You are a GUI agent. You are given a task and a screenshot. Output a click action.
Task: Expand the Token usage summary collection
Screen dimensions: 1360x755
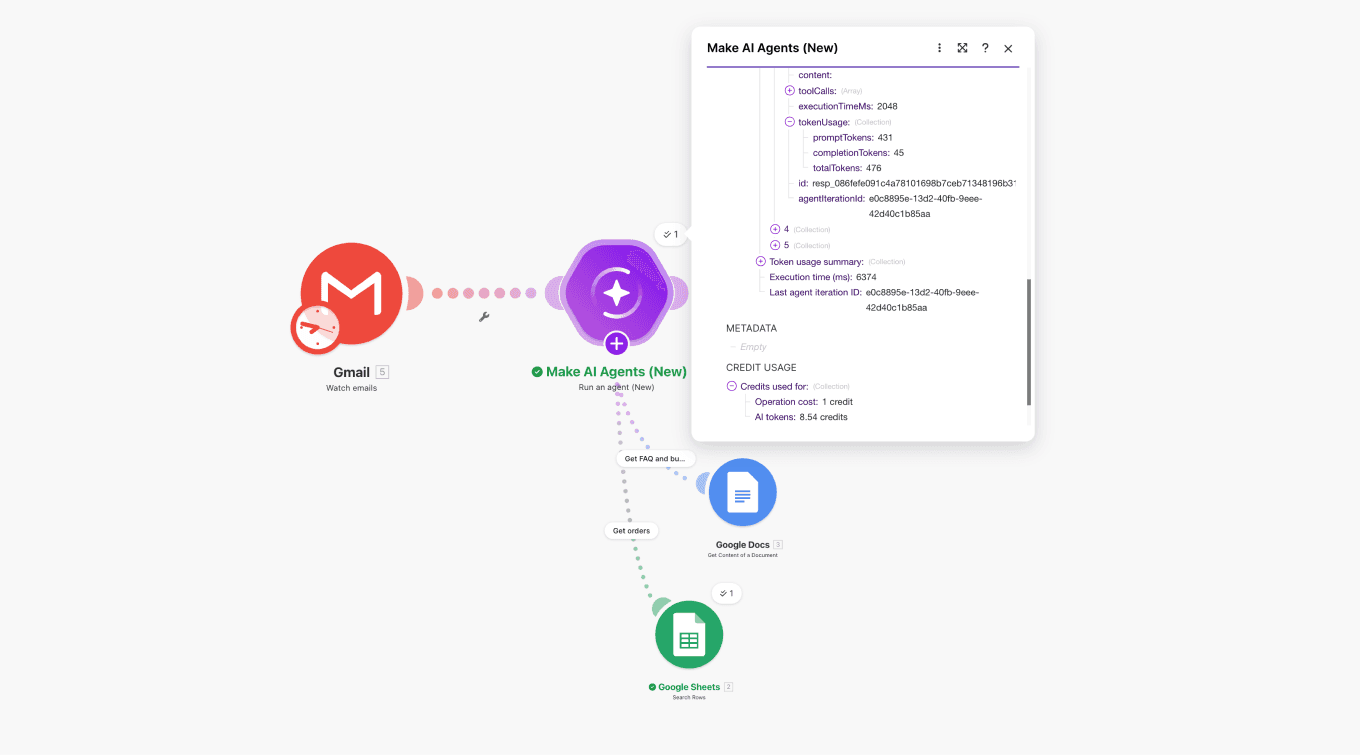tap(760, 261)
